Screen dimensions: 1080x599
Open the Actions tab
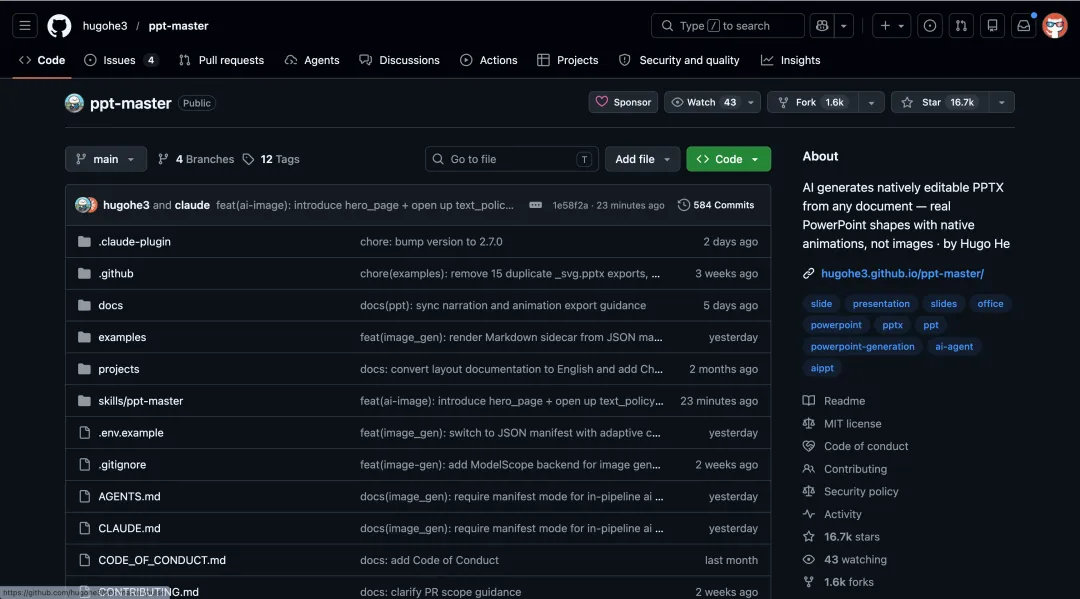tap(488, 60)
